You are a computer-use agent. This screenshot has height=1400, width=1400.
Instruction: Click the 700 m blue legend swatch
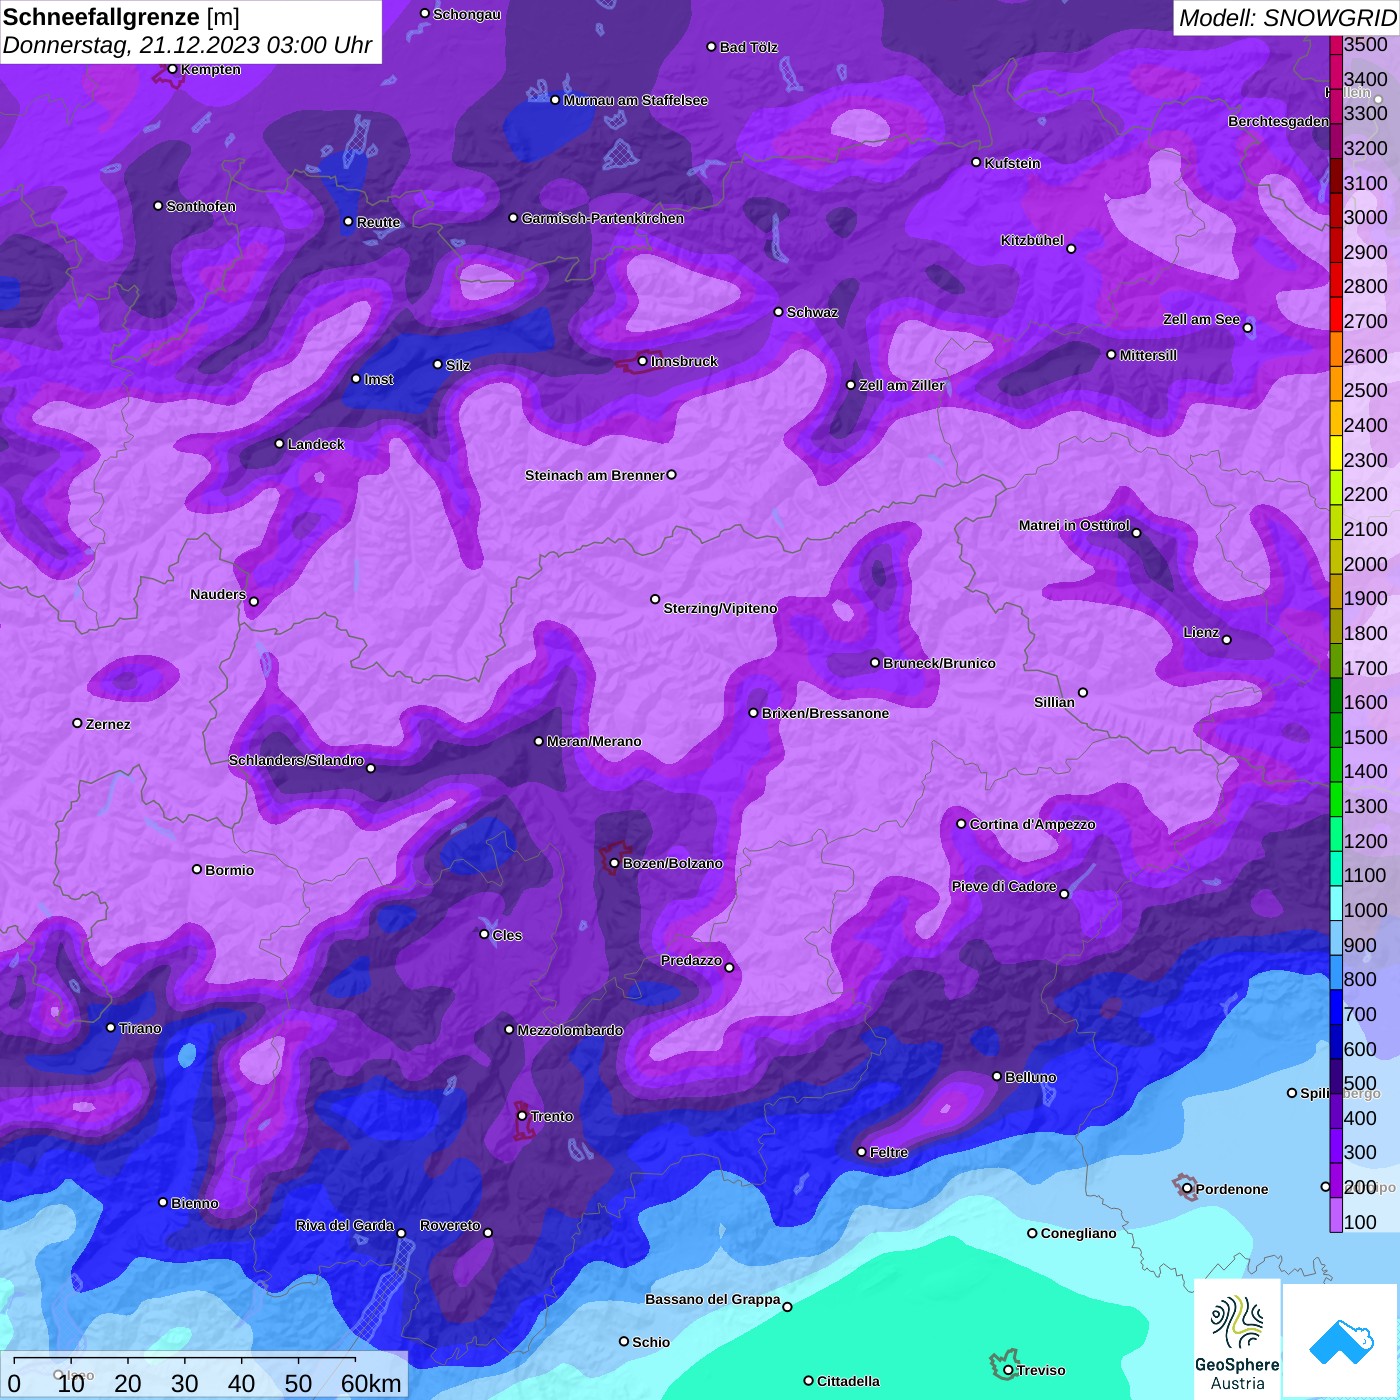pyautogui.click(x=1336, y=1007)
